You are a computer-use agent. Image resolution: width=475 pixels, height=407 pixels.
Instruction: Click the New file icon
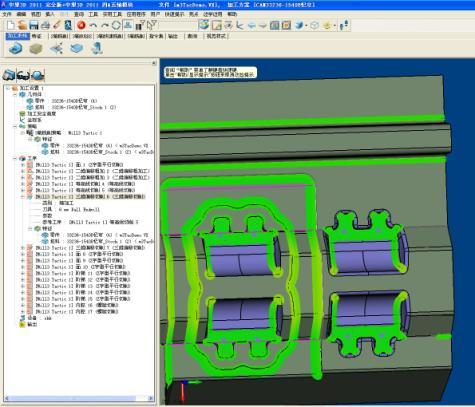tap(10, 25)
